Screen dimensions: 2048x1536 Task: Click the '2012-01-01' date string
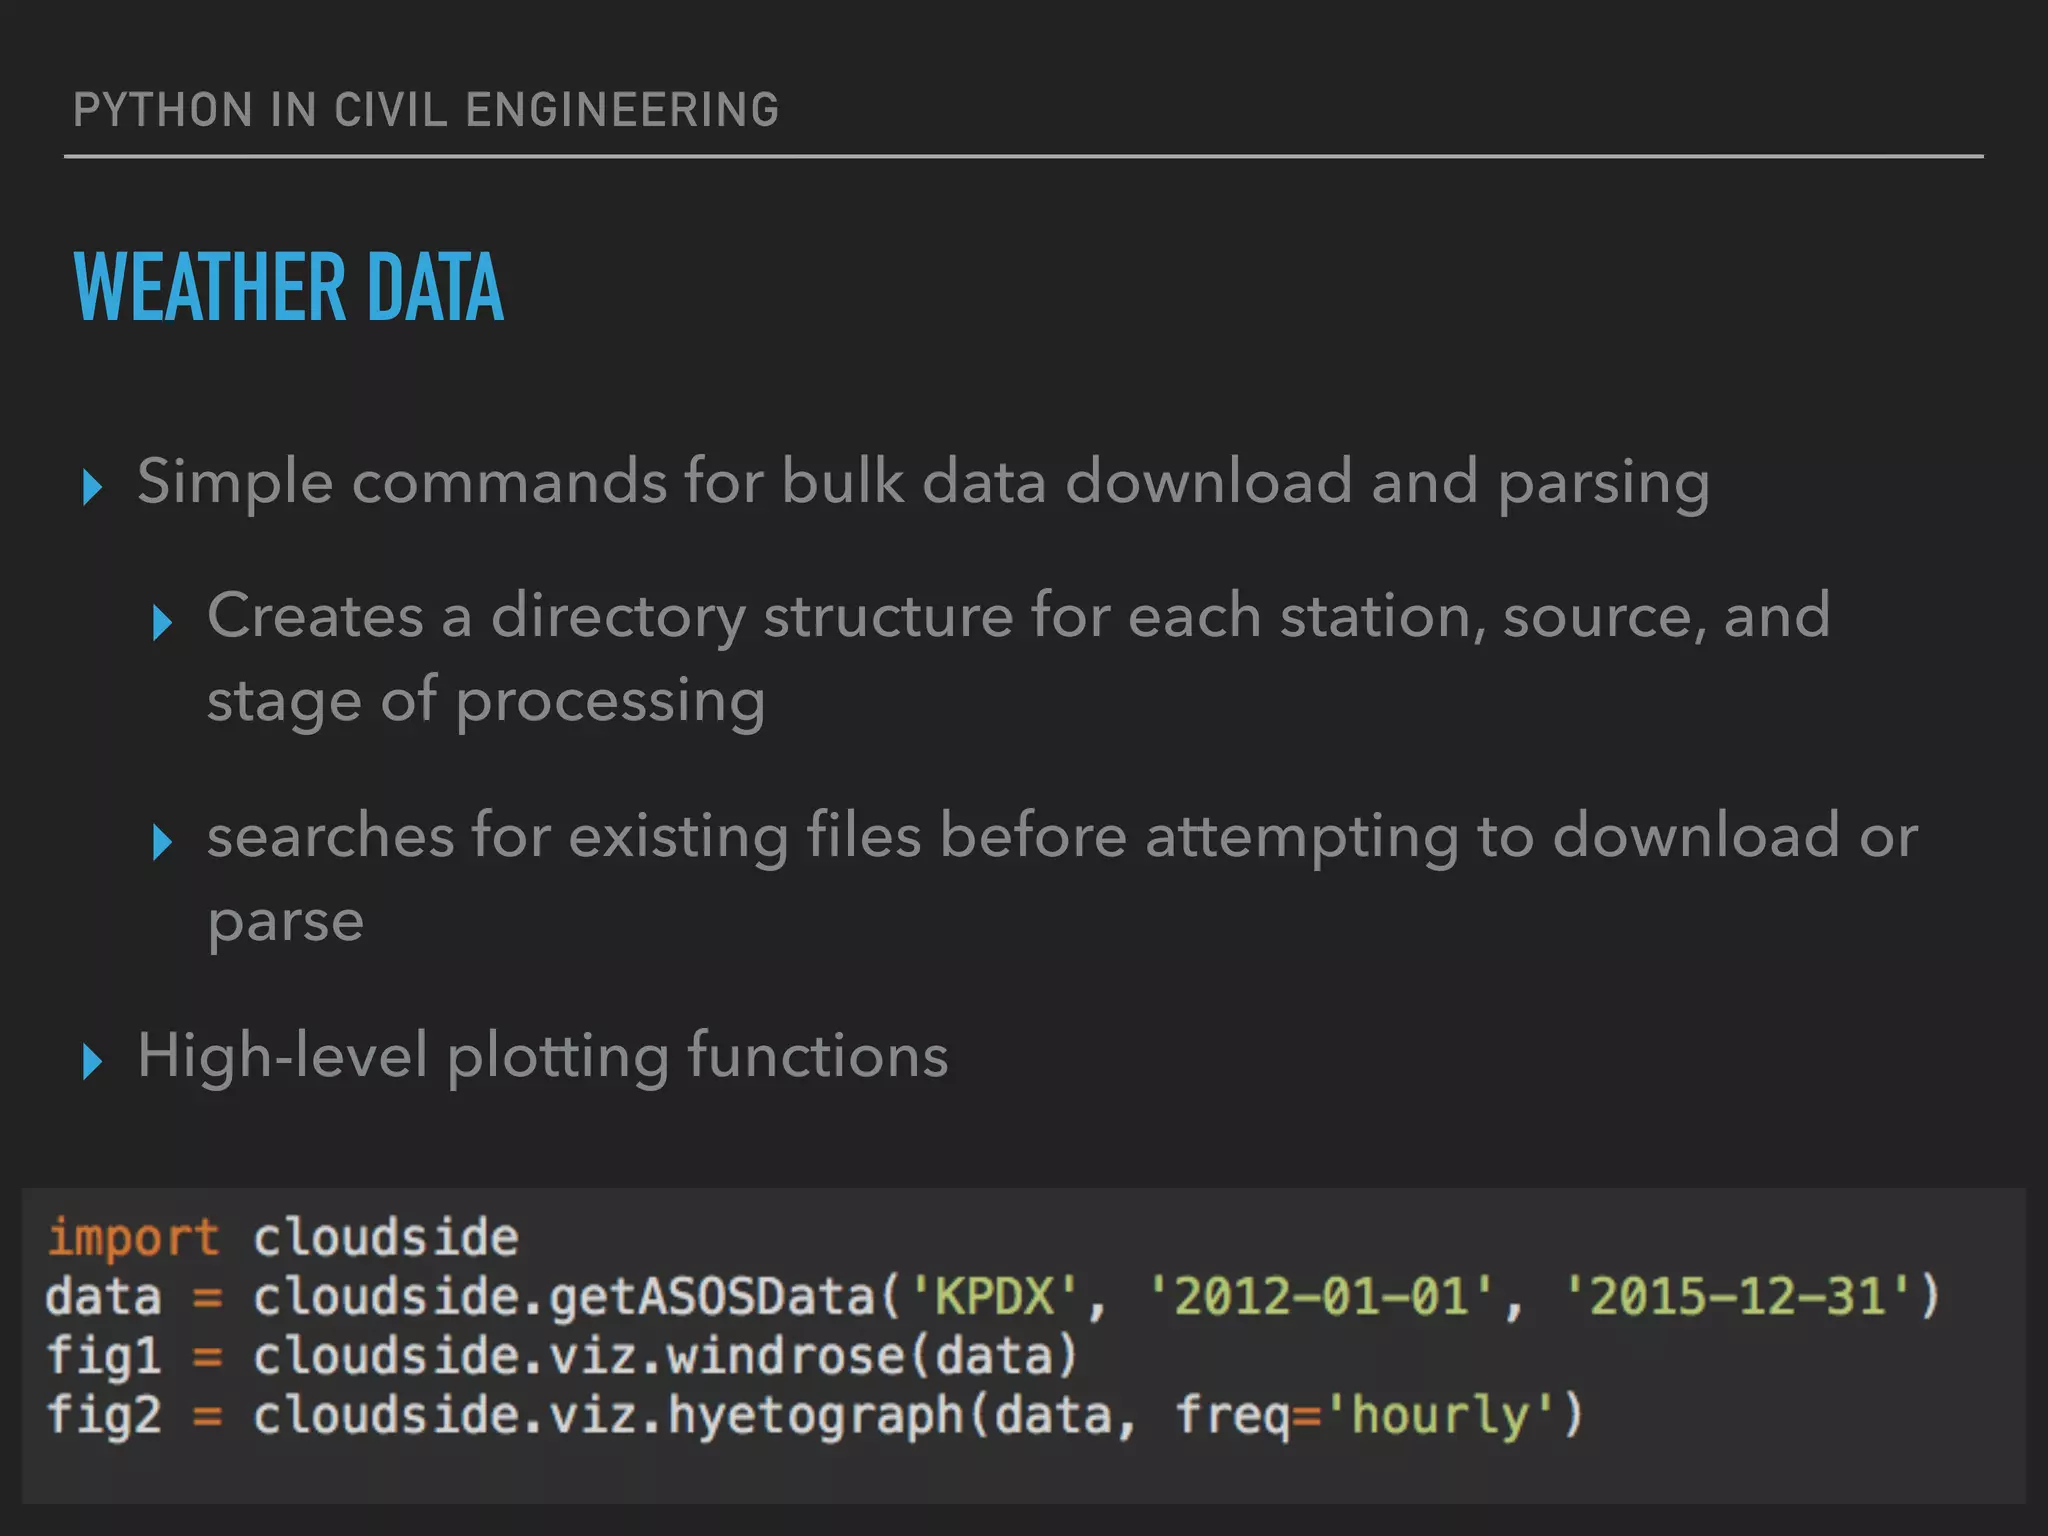pos(1320,1297)
